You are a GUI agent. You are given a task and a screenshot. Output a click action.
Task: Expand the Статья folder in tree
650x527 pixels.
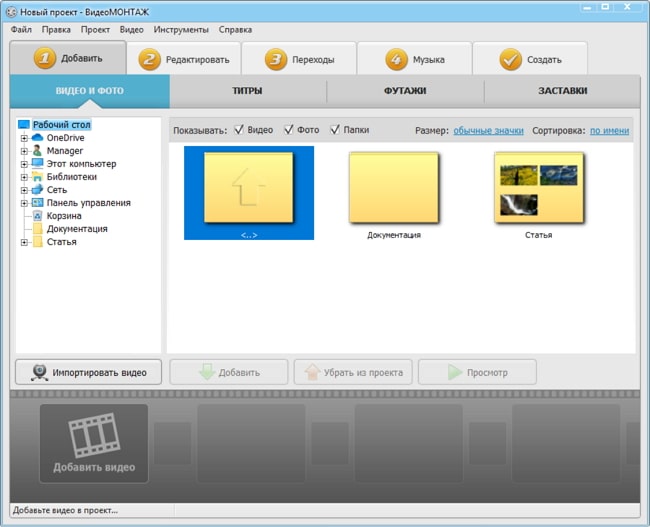(24, 242)
